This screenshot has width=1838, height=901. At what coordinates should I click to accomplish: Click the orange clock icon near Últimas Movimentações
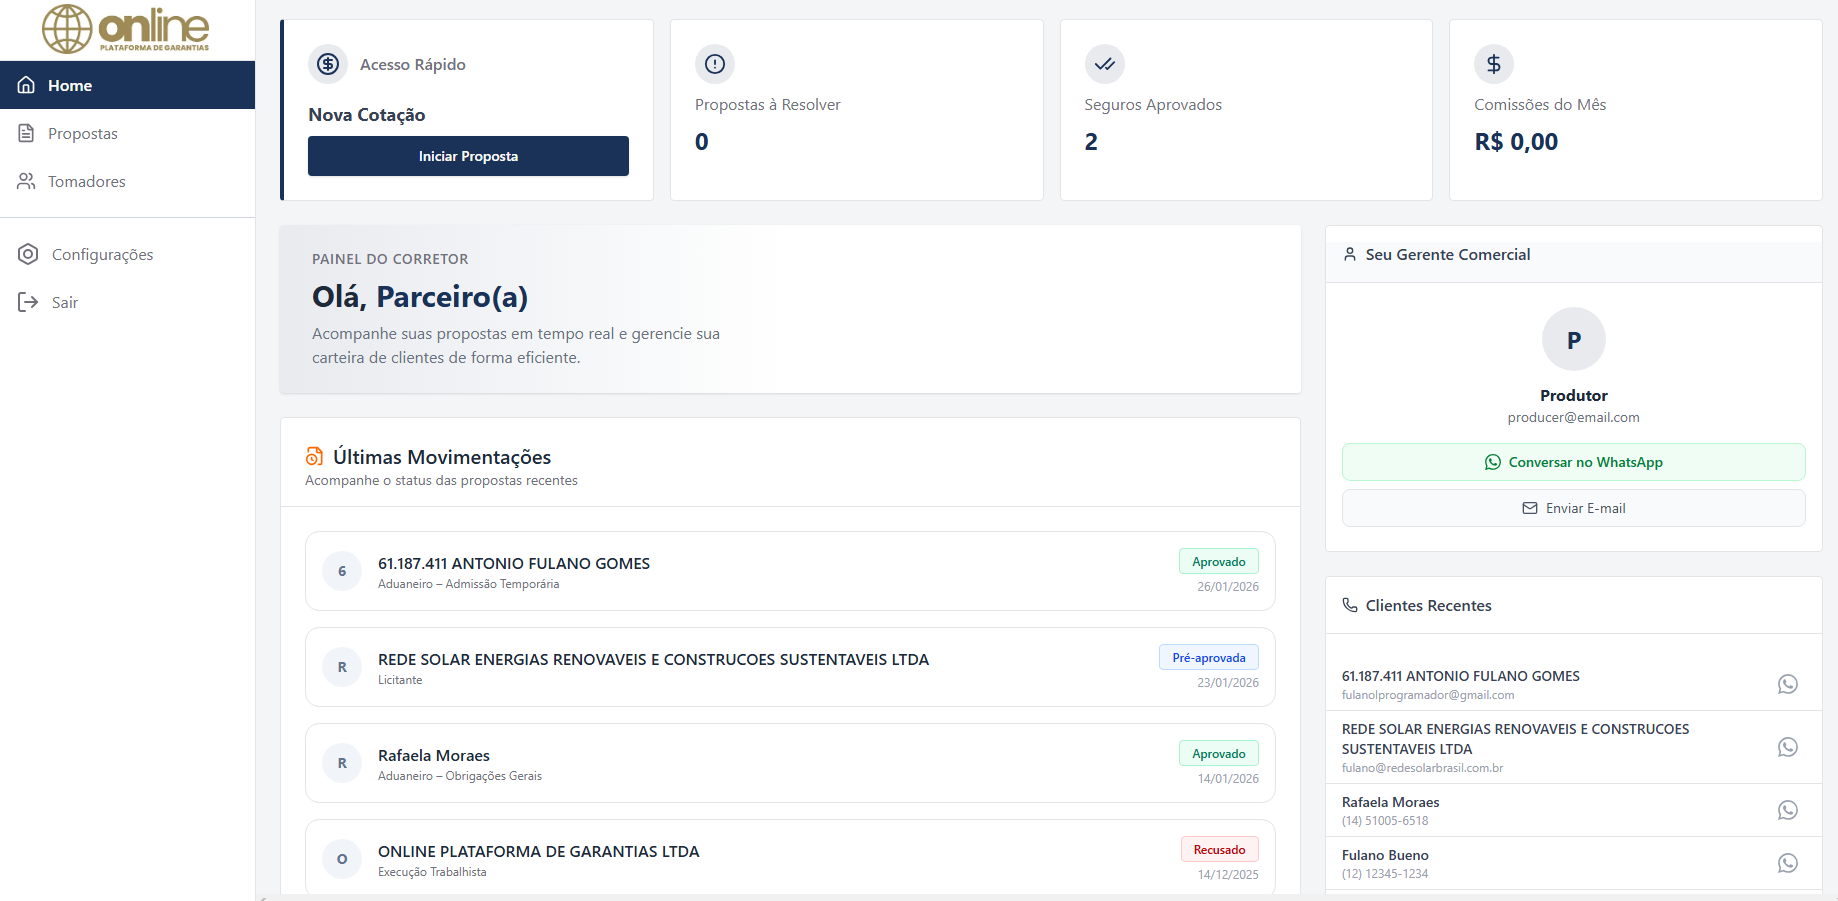(314, 456)
